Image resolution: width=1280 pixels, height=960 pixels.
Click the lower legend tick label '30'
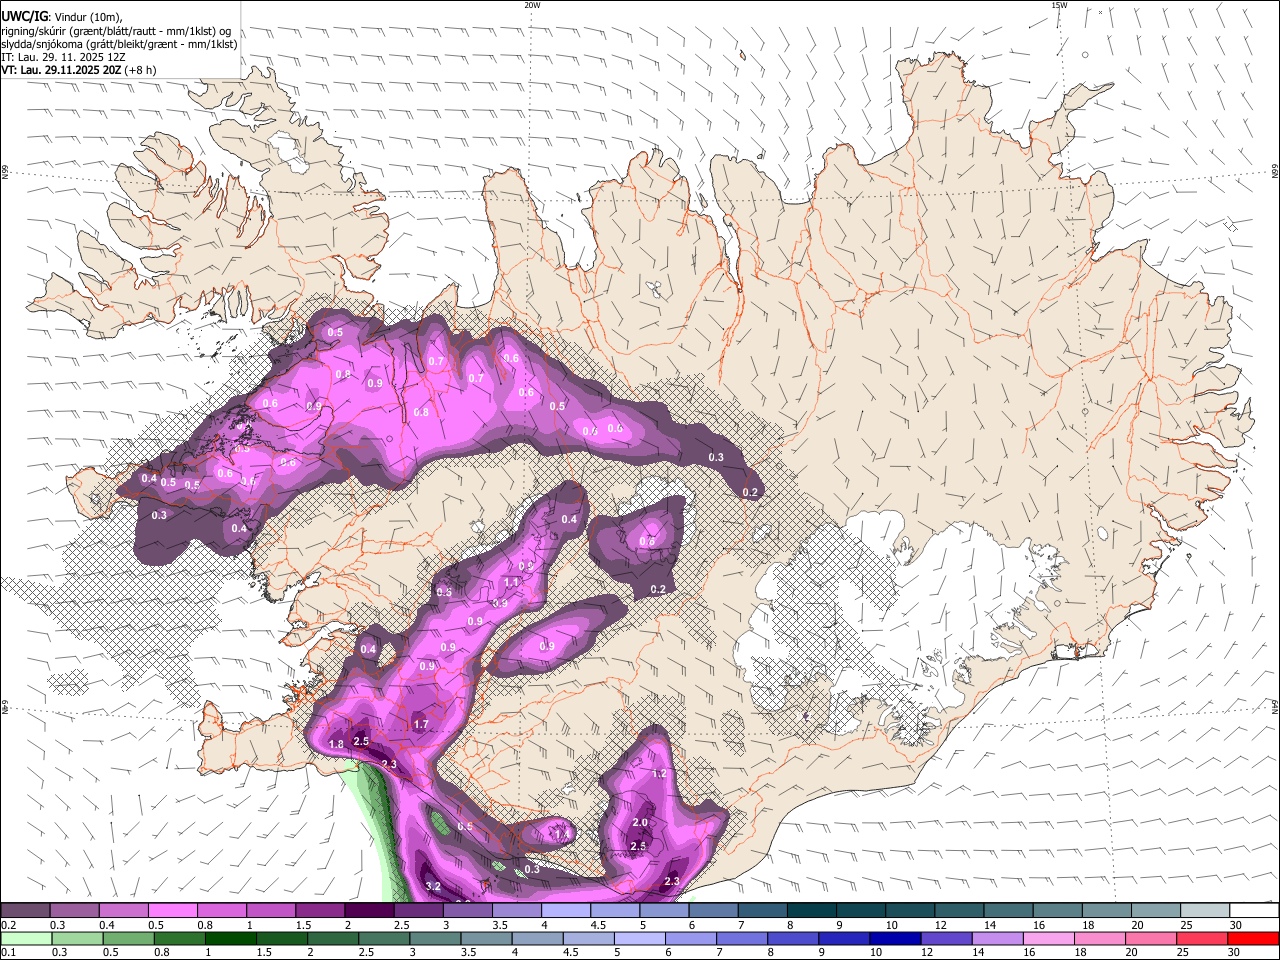click(1235, 953)
